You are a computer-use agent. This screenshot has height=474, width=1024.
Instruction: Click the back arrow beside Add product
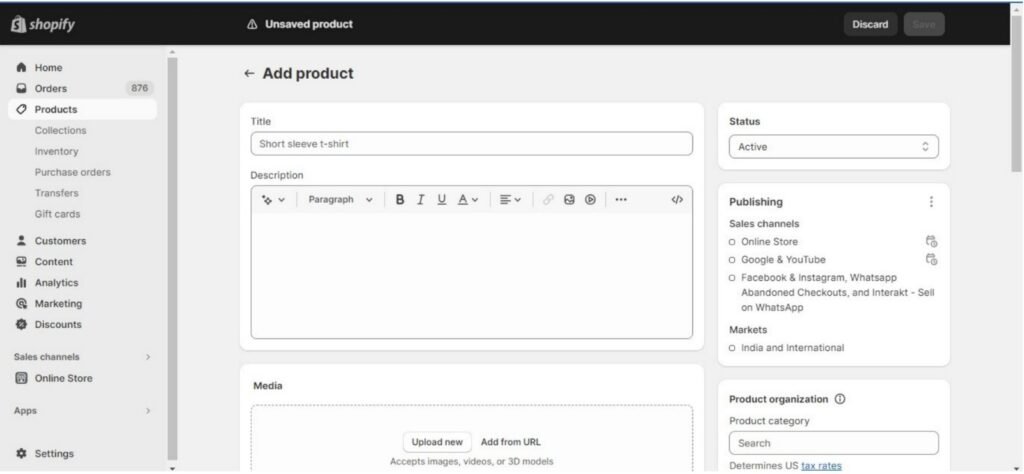click(x=249, y=73)
